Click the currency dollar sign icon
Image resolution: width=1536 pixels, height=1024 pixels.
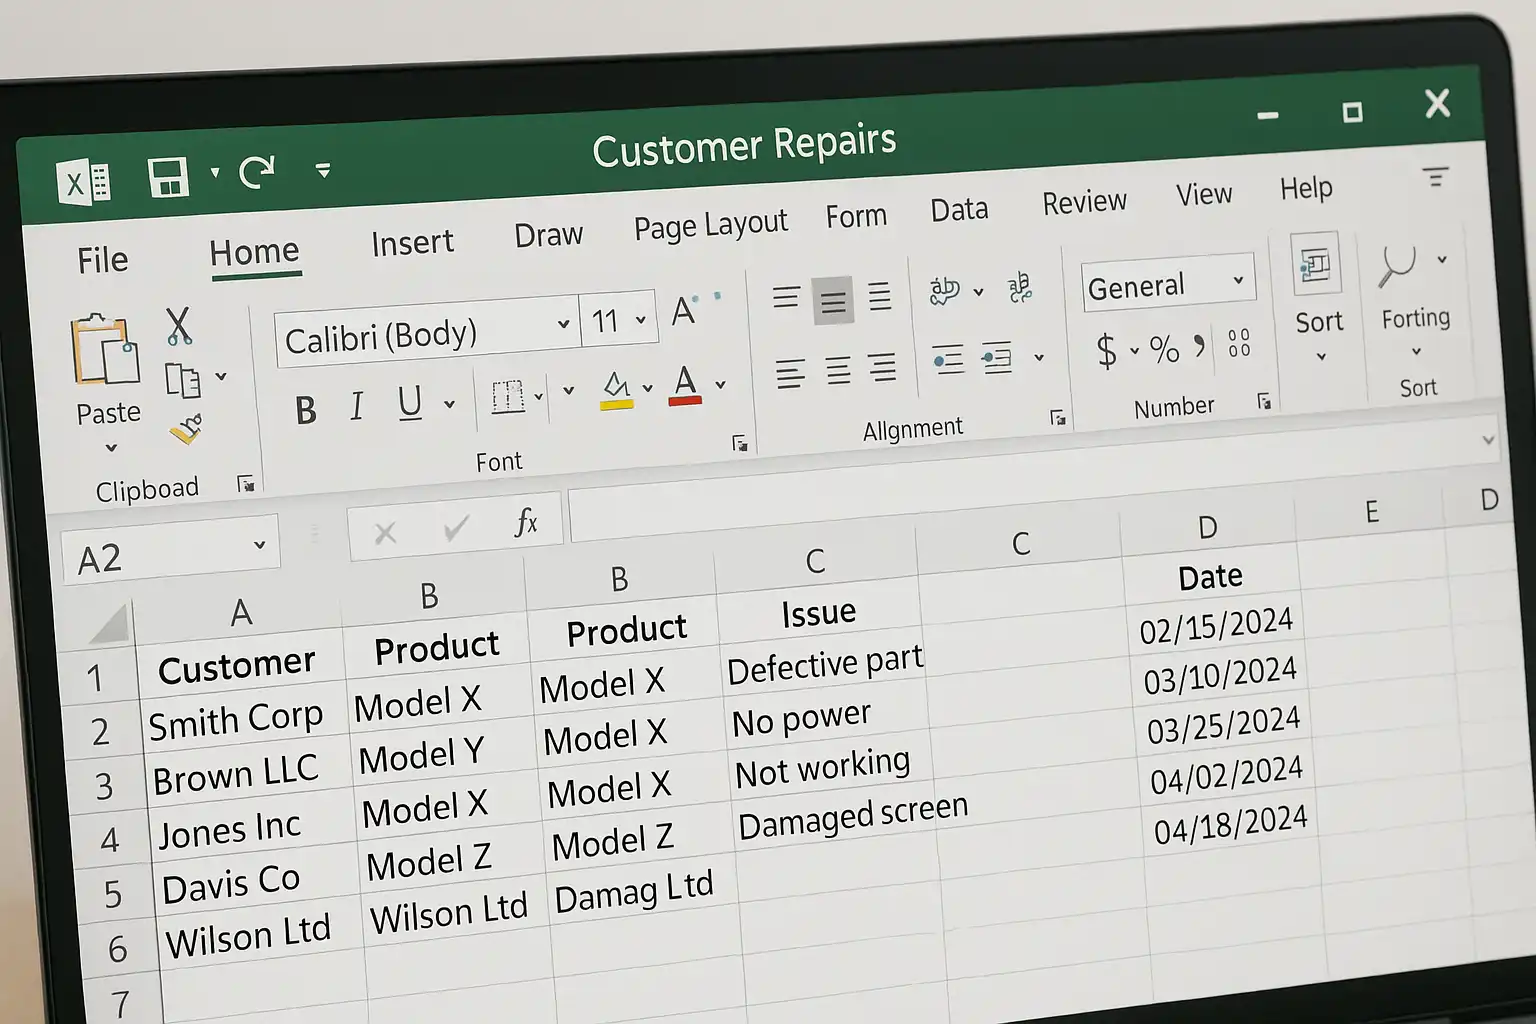click(1106, 351)
